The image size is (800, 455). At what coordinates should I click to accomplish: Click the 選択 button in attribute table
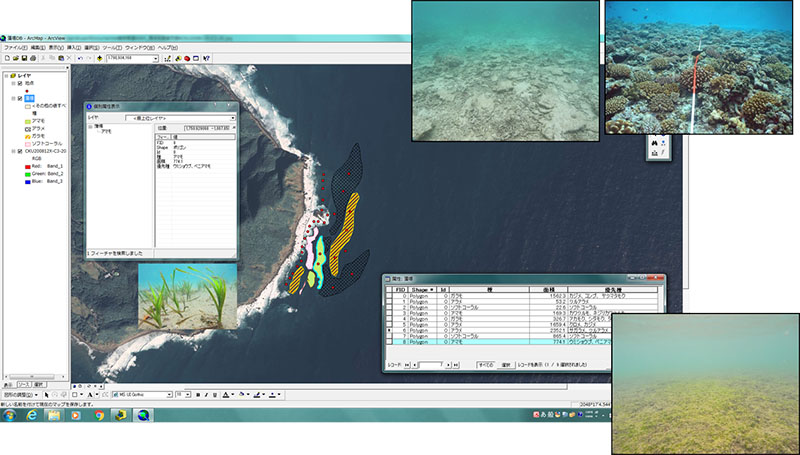click(x=506, y=365)
